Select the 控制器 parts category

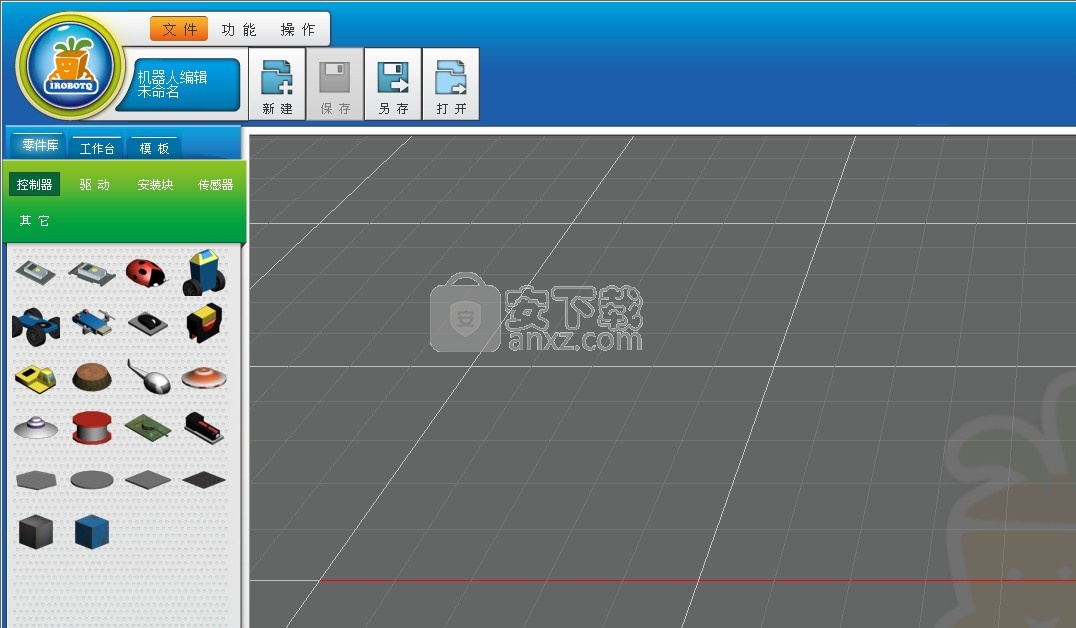[x=34, y=184]
